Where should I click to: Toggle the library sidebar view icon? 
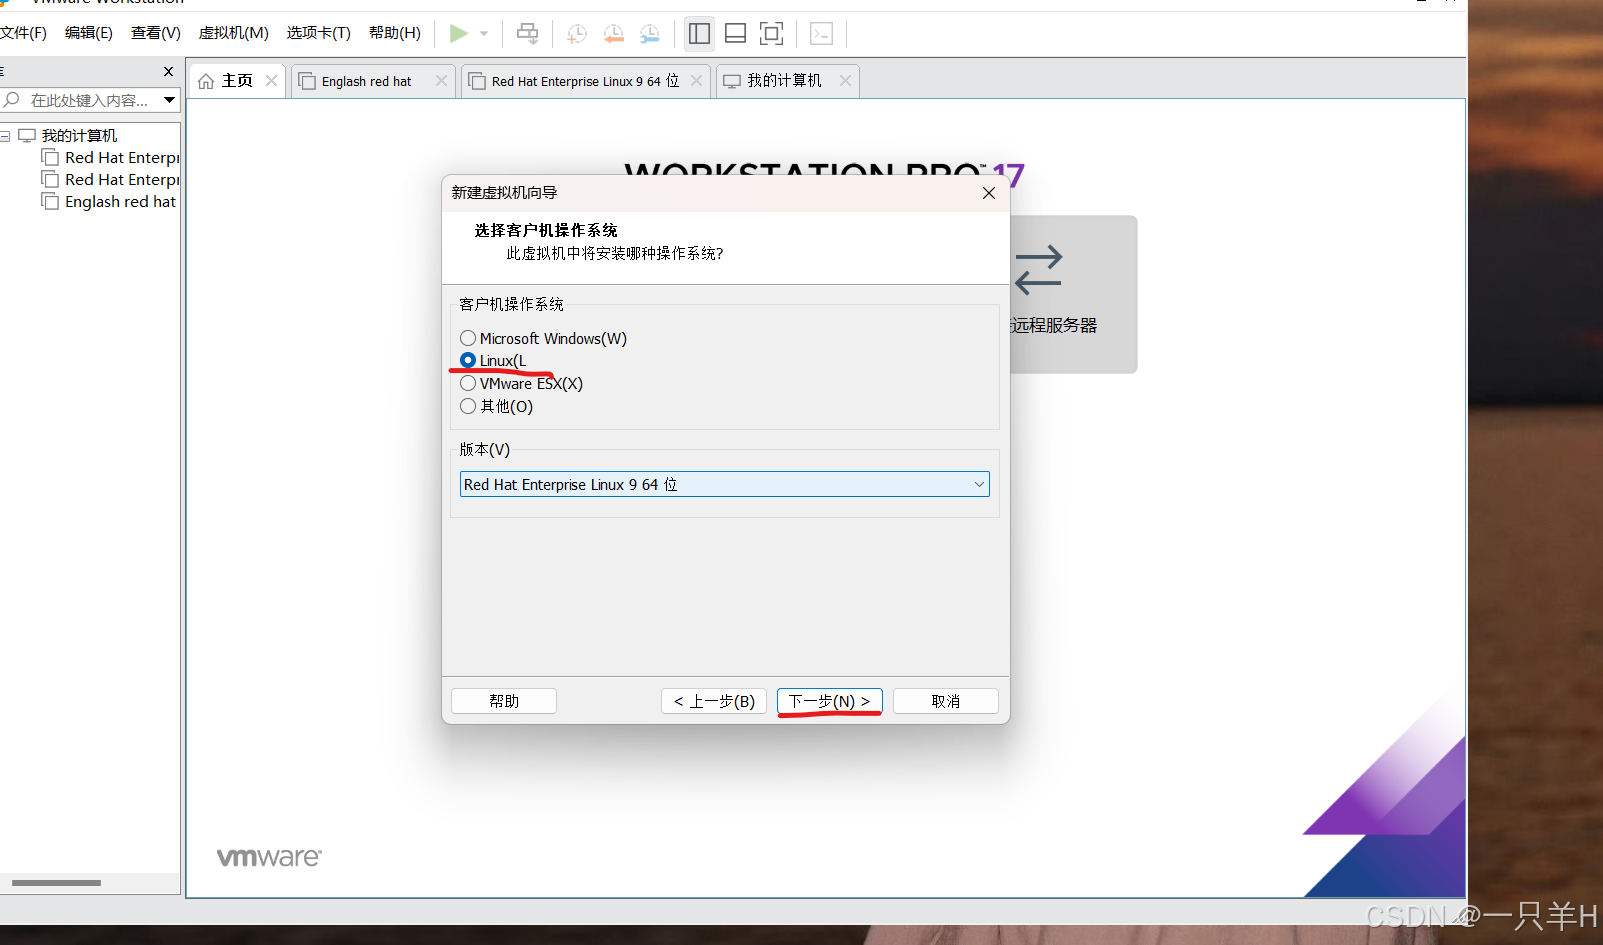(699, 34)
